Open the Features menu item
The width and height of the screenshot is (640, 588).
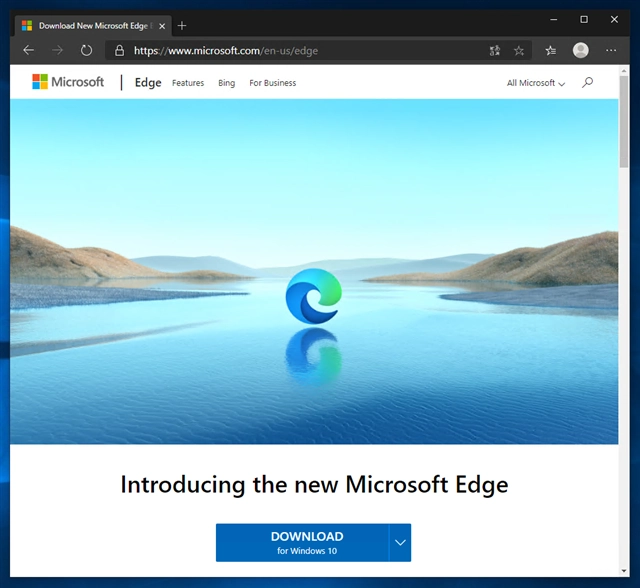click(188, 83)
